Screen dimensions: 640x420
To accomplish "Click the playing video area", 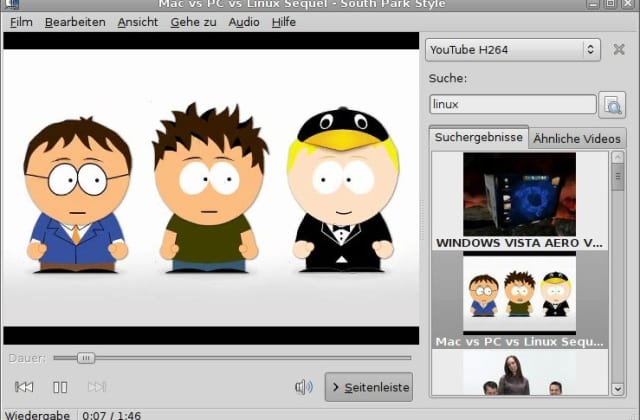I will (x=211, y=188).
